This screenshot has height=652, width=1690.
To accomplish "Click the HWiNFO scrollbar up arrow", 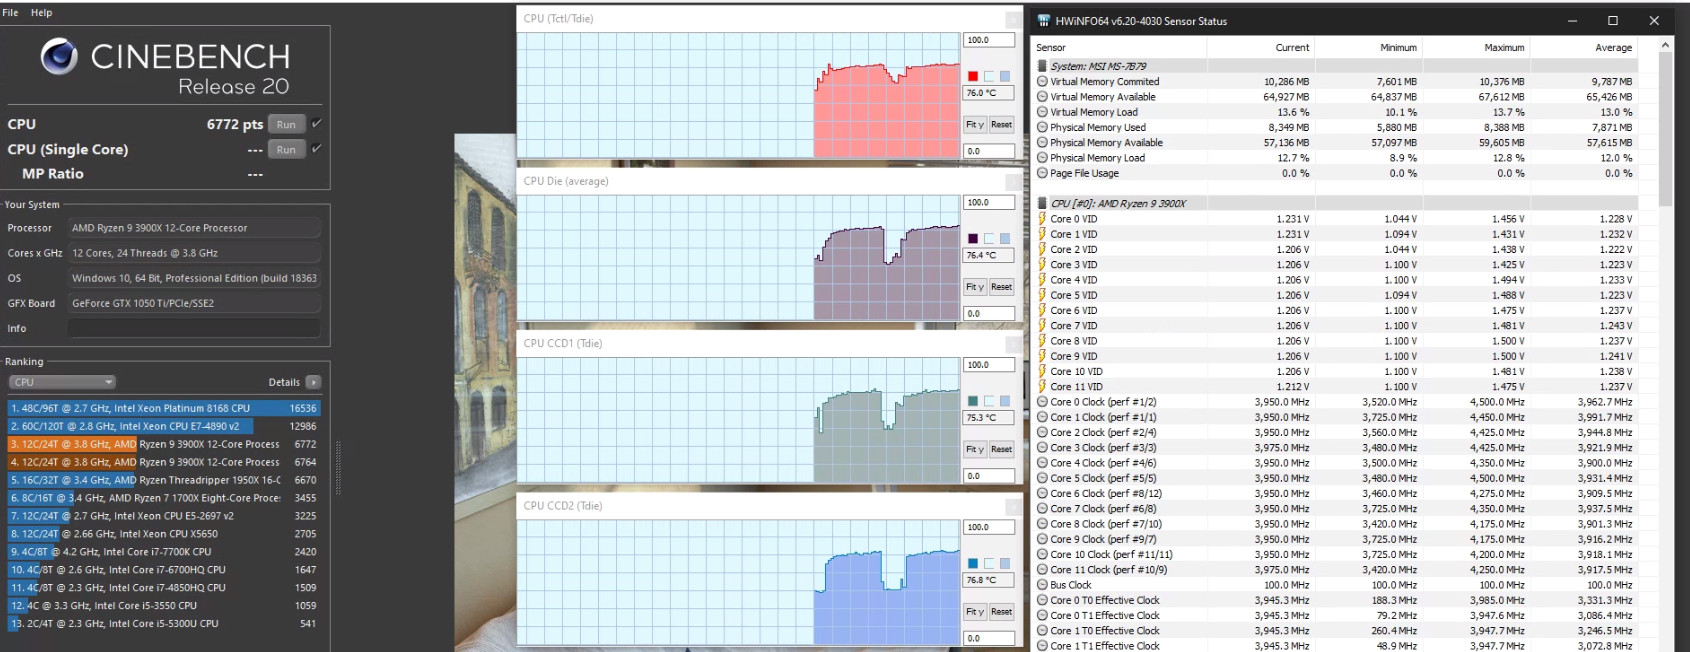I will [x=1665, y=46].
